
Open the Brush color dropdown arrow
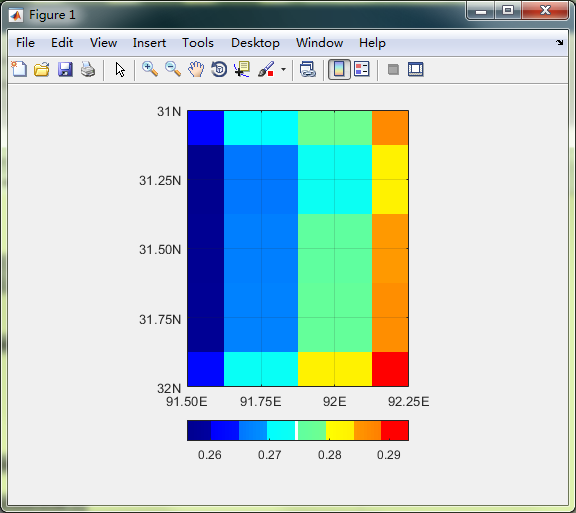pyautogui.click(x=283, y=69)
